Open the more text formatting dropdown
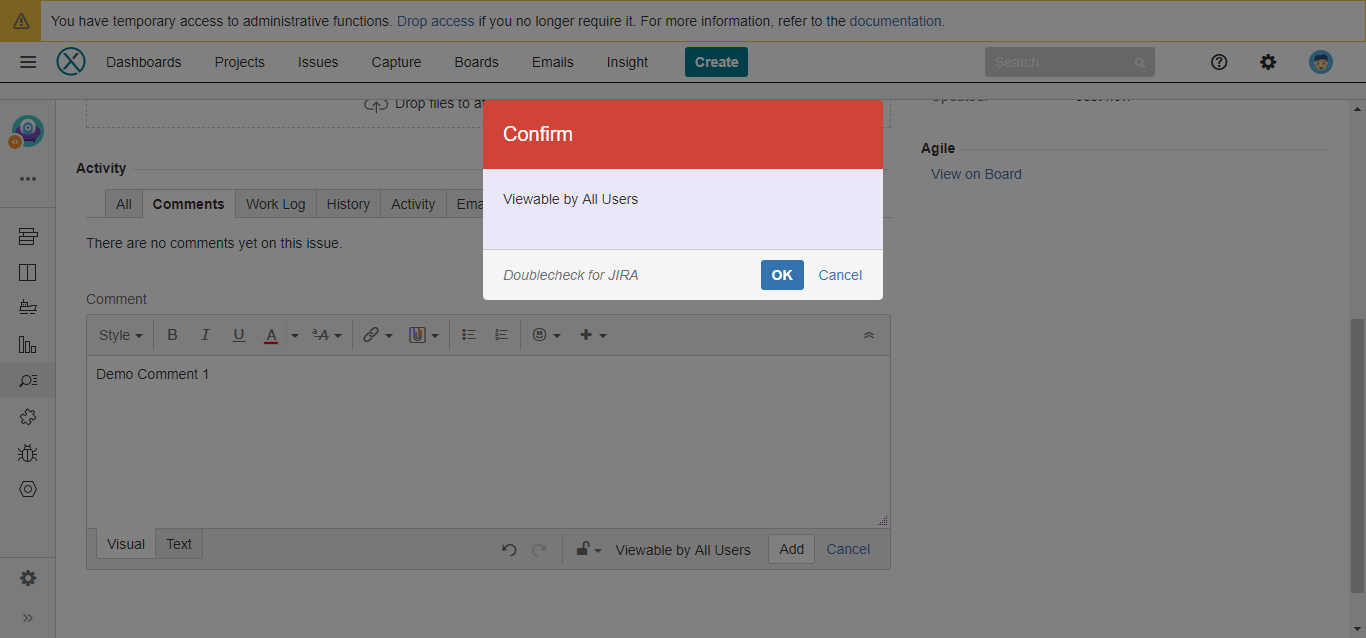This screenshot has height=638, width=1366. (327, 335)
